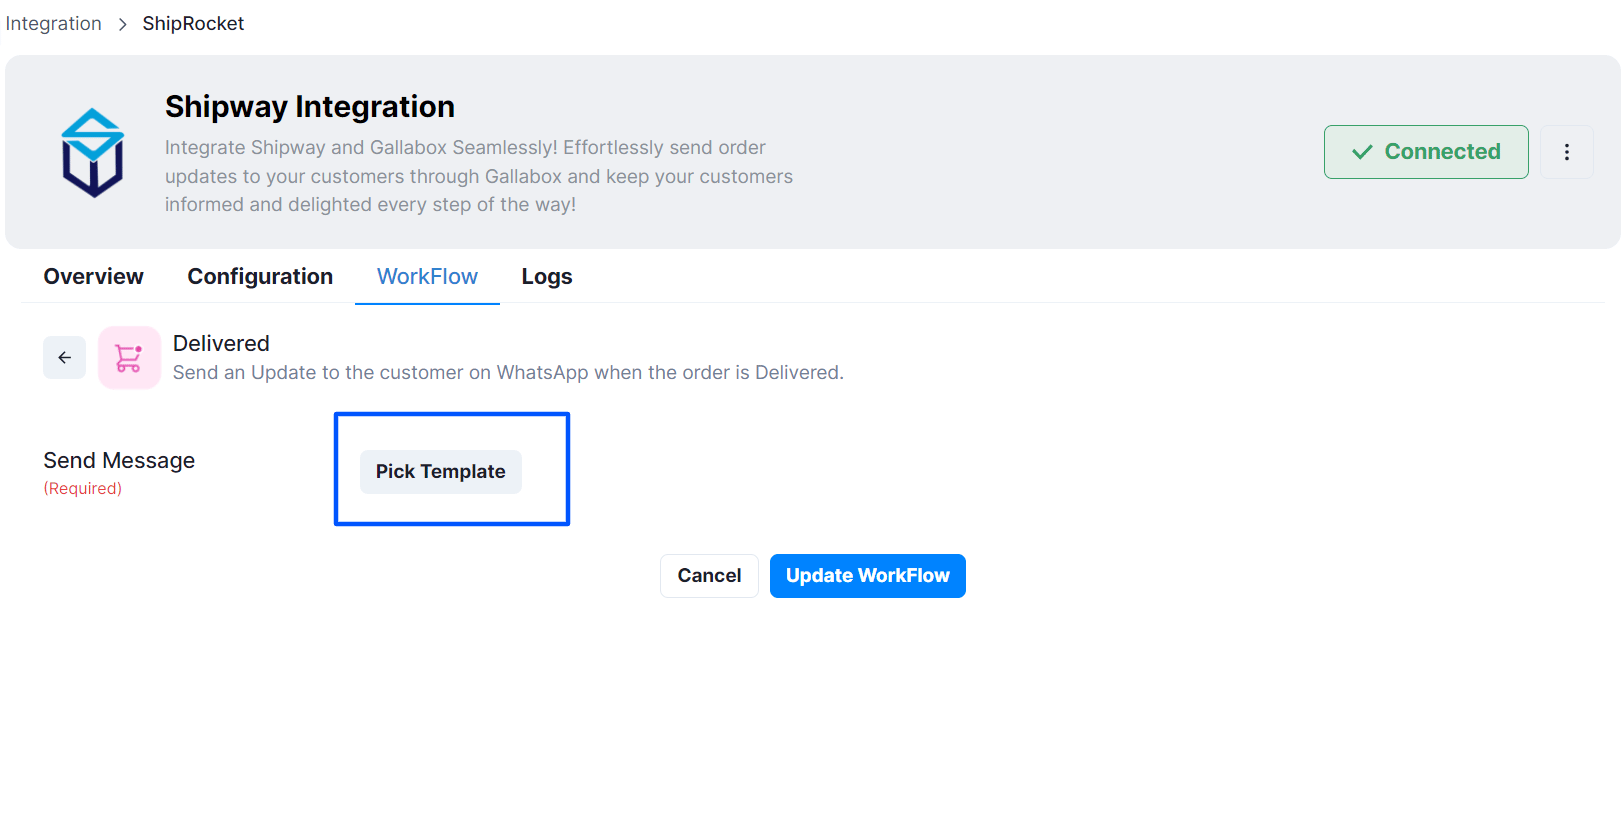Click the Connected status button
This screenshot has width=1623, height=813.
1426,152
